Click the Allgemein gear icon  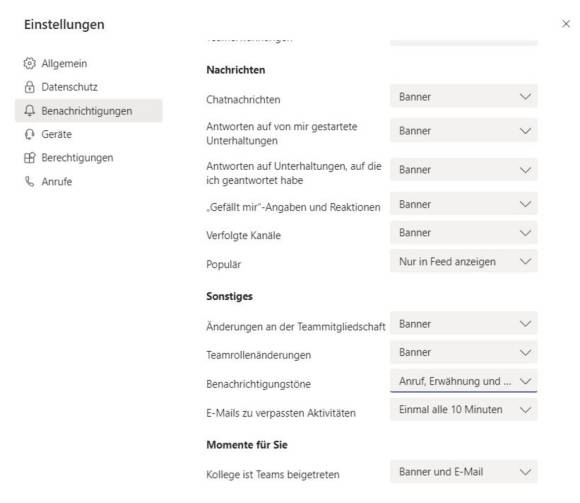click(30, 63)
